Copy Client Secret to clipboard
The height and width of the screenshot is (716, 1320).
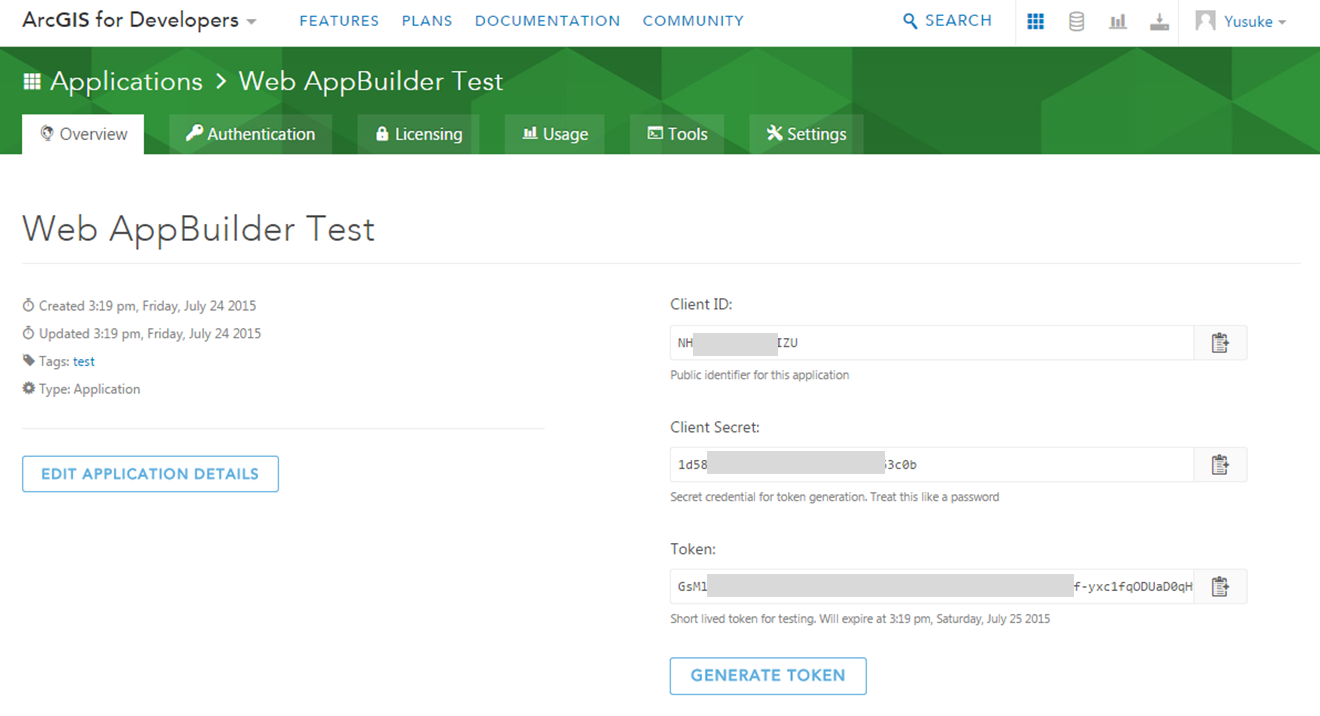[1220, 465]
